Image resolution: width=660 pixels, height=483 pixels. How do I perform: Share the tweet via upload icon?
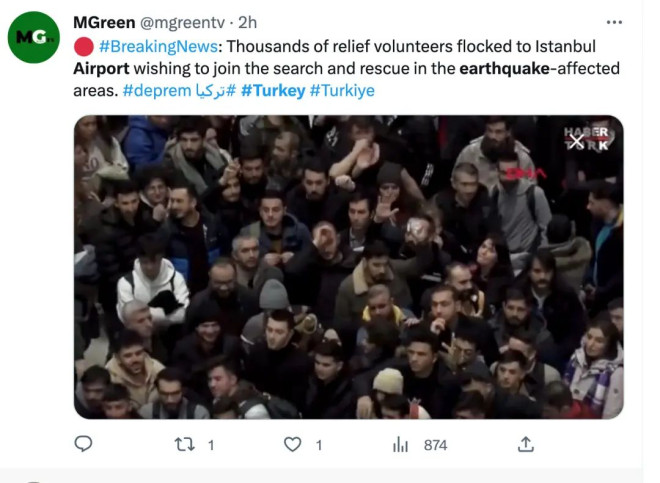click(x=526, y=444)
